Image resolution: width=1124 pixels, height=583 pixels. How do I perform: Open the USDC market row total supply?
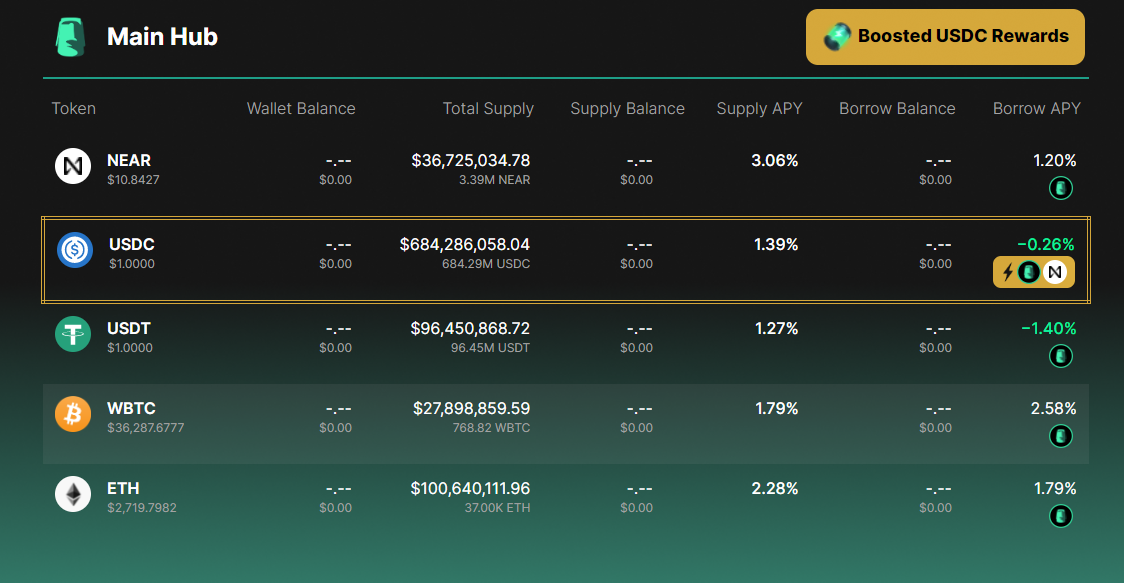coord(465,245)
